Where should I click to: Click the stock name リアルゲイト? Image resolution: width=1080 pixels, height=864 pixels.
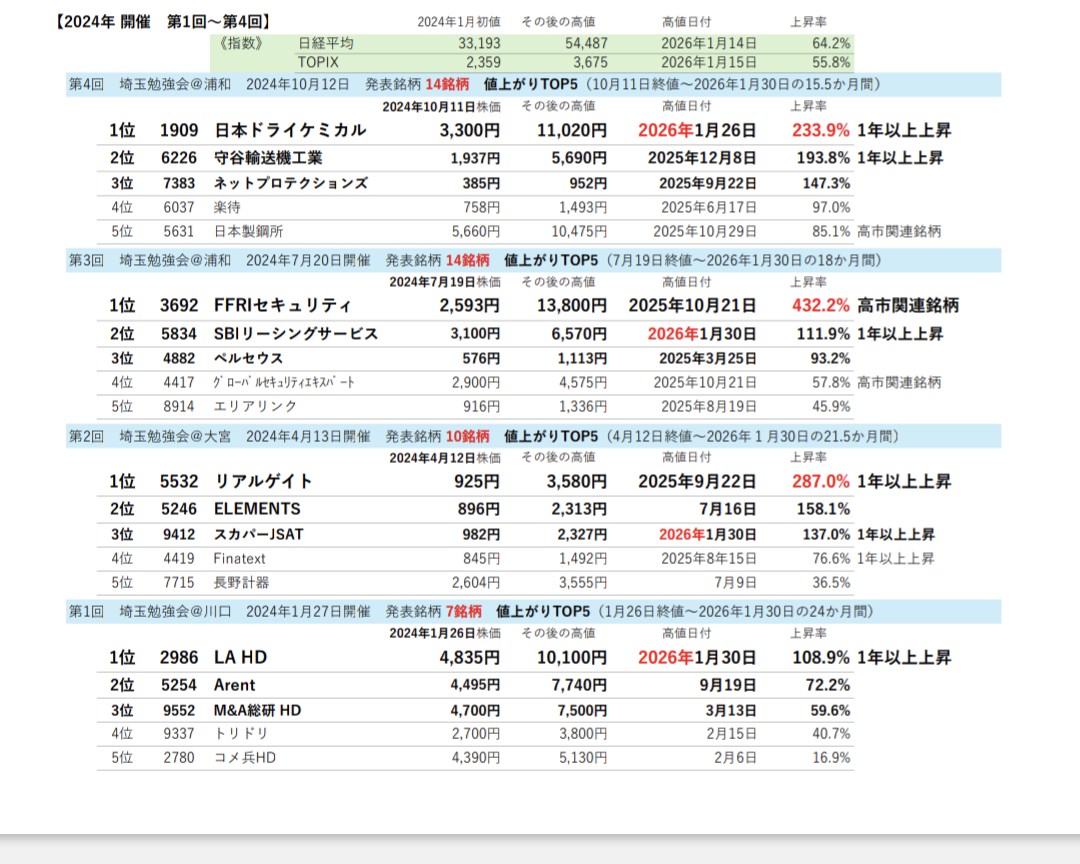[264, 481]
